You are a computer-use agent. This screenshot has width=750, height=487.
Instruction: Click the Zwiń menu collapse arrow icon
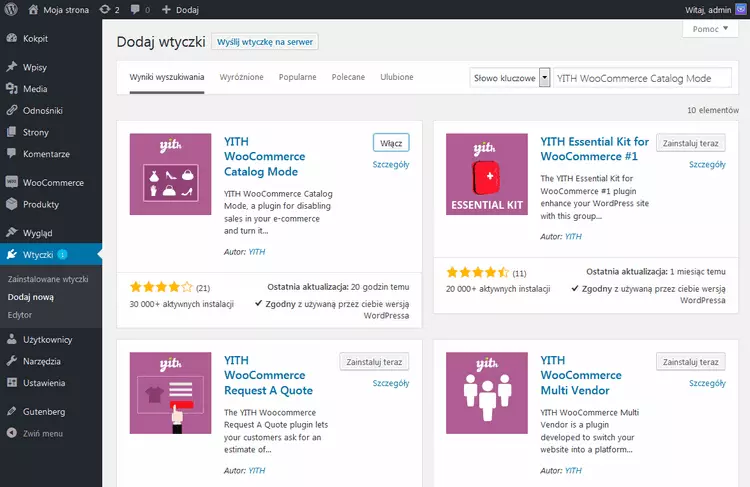click(12, 433)
